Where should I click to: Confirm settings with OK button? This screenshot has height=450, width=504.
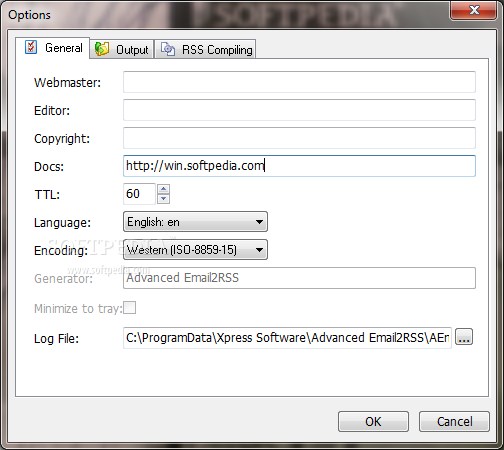(x=373, y=422)
